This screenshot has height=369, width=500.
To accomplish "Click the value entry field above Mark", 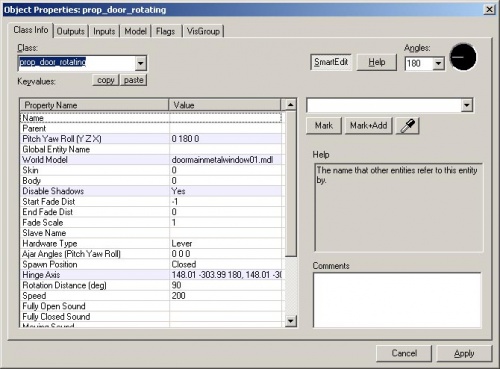I will 384,105.
